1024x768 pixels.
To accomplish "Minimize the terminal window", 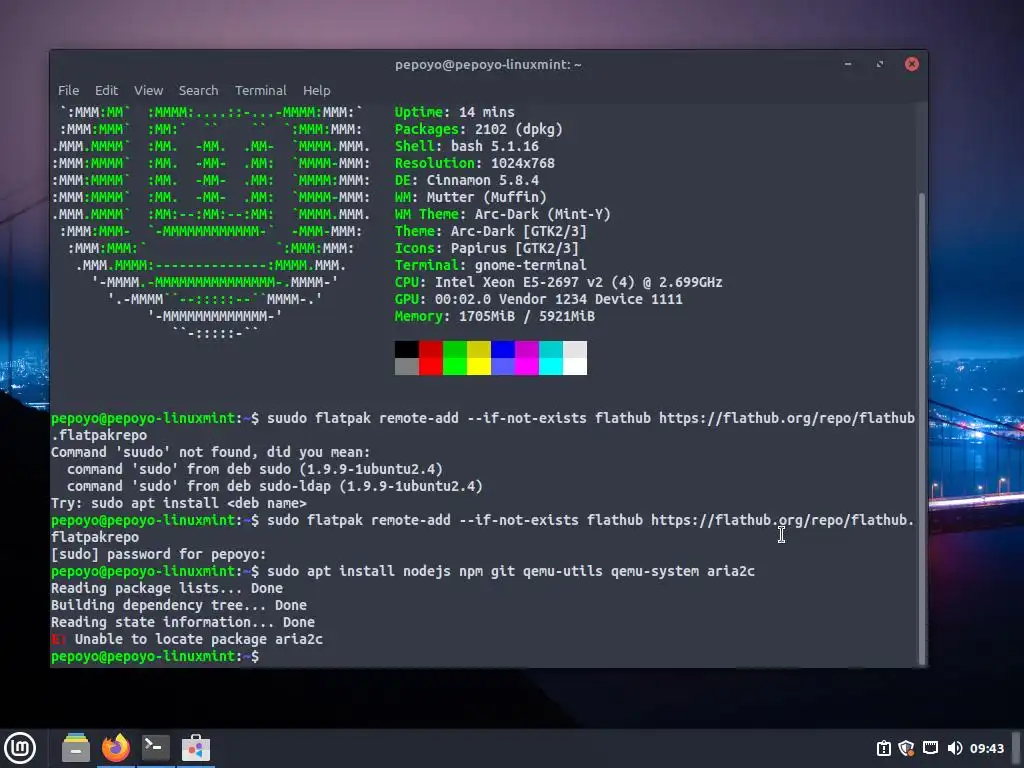I will click(848, 64).
